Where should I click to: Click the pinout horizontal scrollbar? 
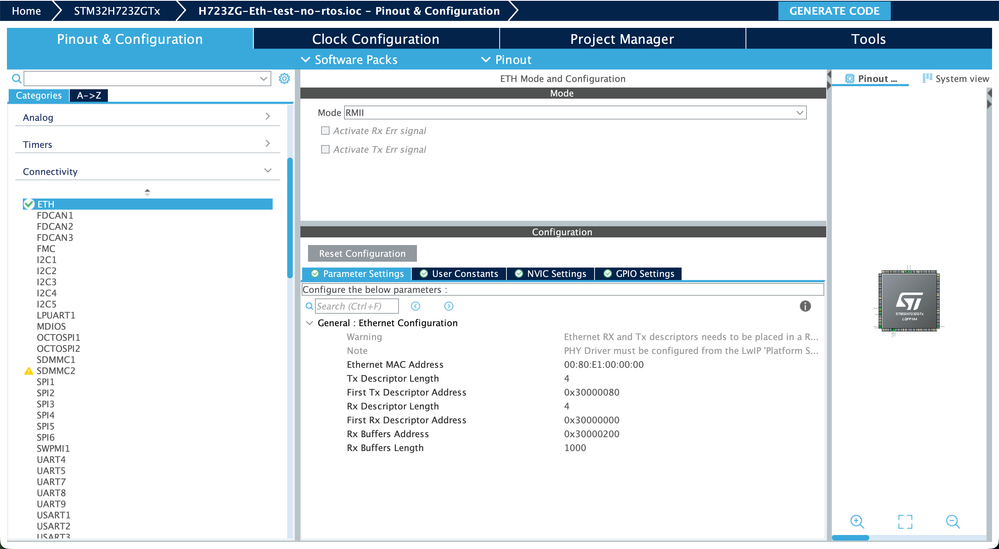(x=851, y=538)
